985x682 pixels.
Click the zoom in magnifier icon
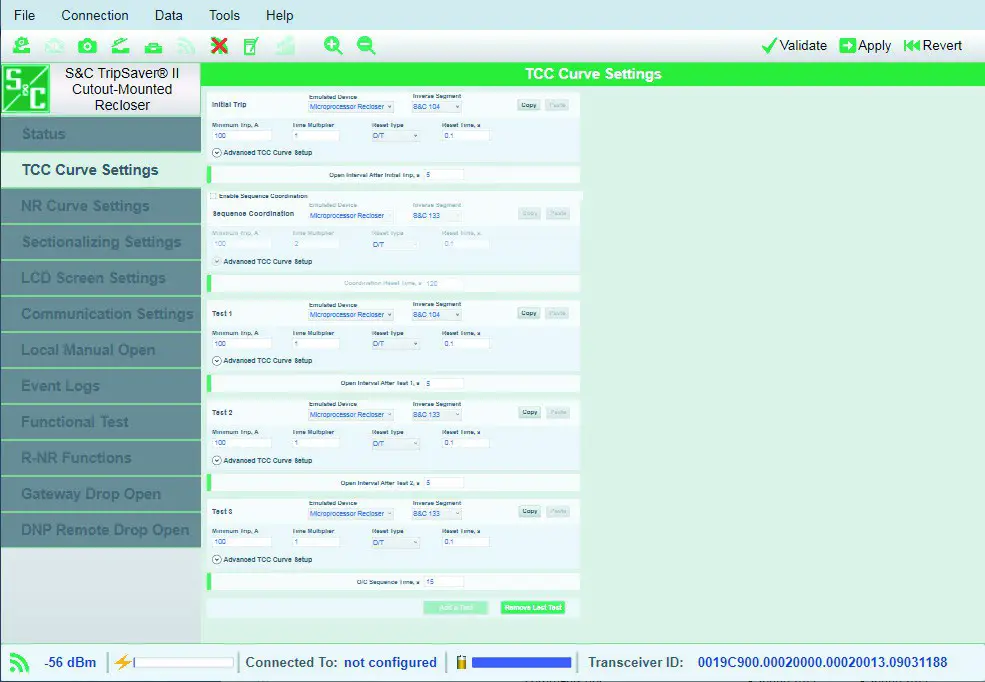333,45
